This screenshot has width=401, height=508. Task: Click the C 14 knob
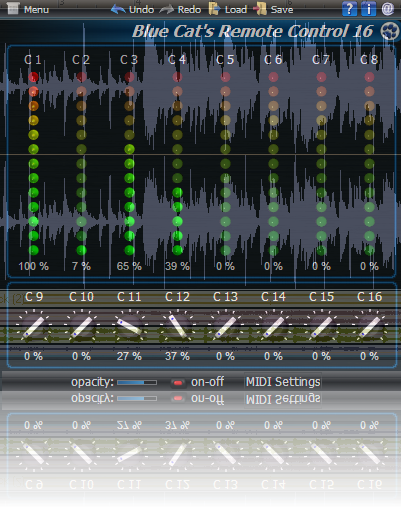click(x=273, y=327)
